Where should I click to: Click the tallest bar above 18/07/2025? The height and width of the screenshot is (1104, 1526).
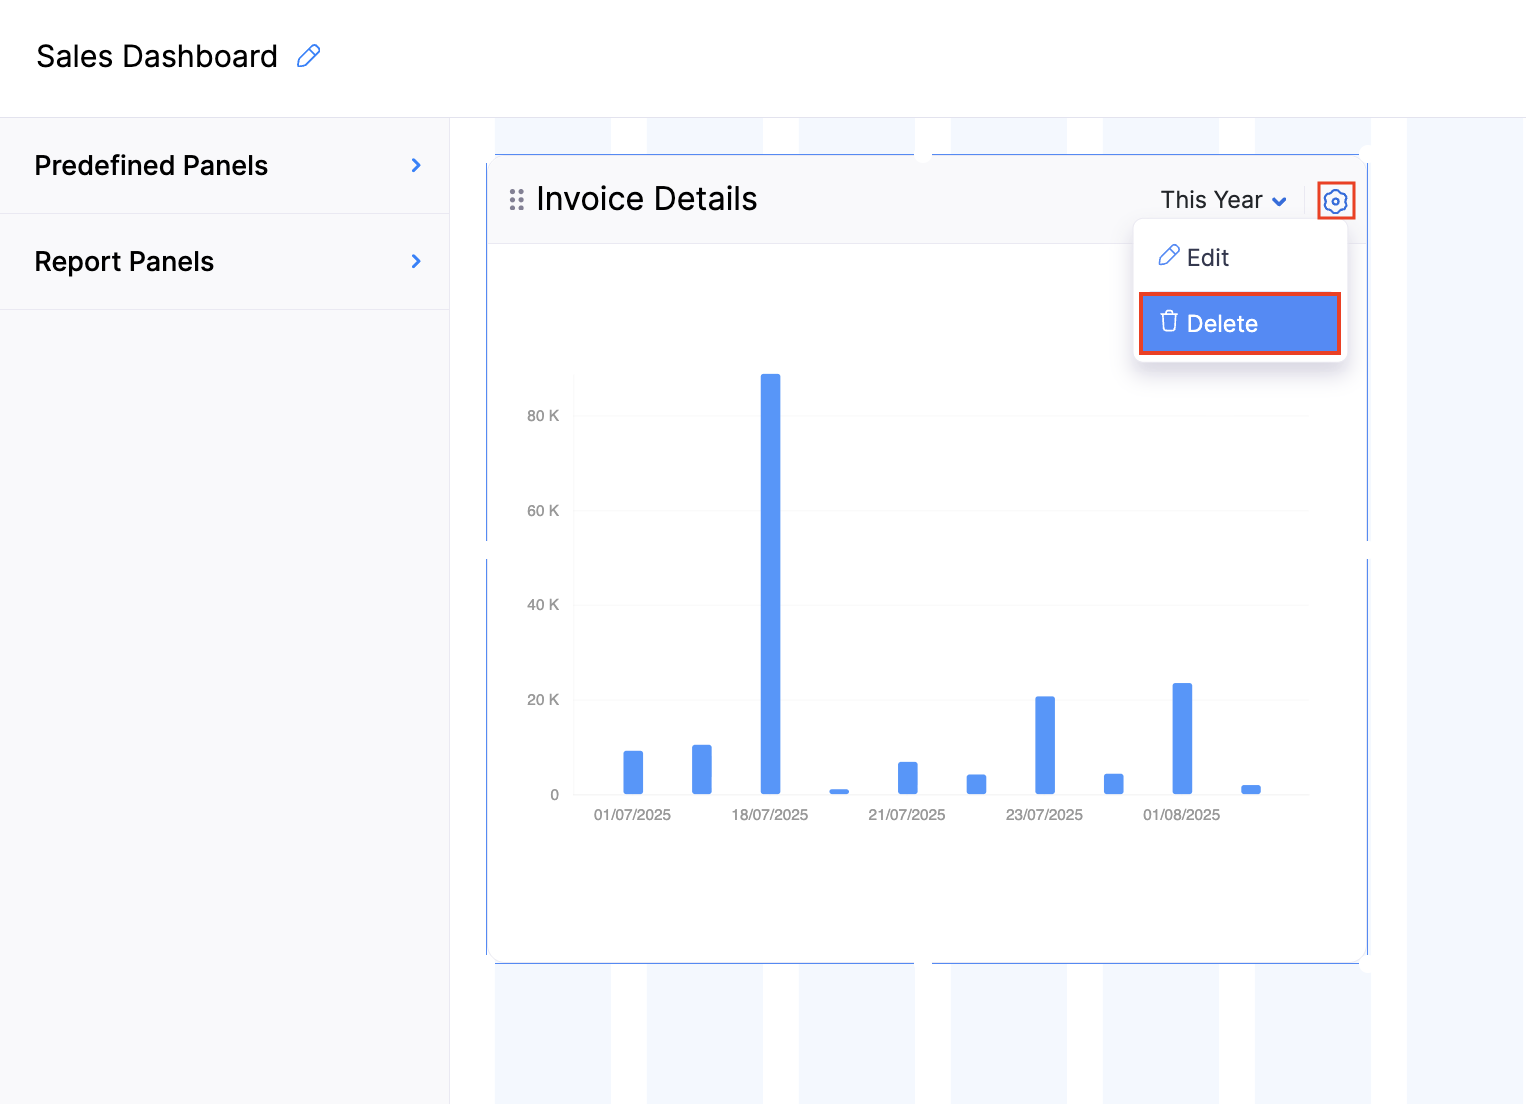point(770,584)
